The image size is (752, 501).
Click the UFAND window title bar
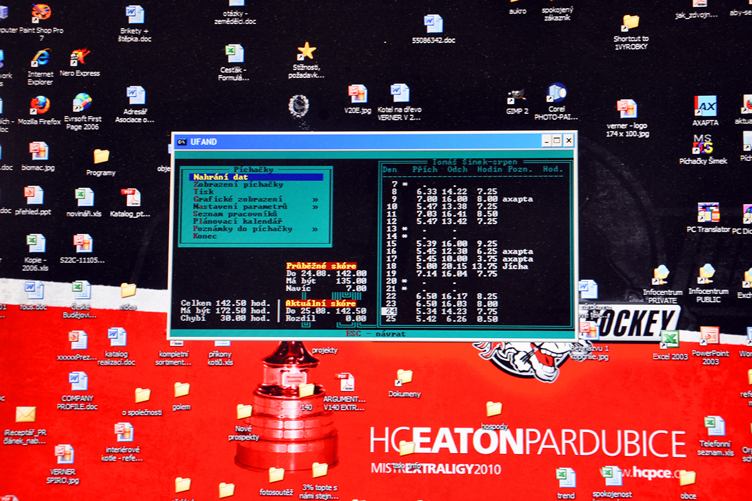click(x=350, y=141)
